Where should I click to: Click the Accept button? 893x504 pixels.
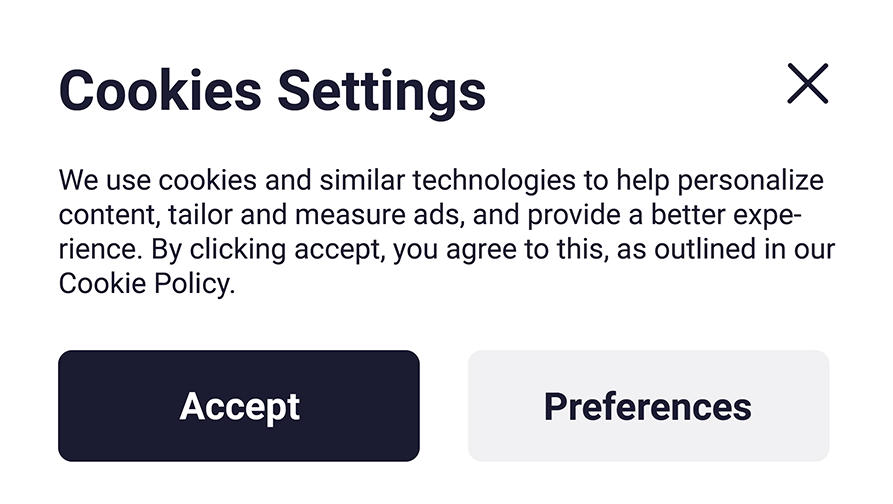[x=239, y=406]
